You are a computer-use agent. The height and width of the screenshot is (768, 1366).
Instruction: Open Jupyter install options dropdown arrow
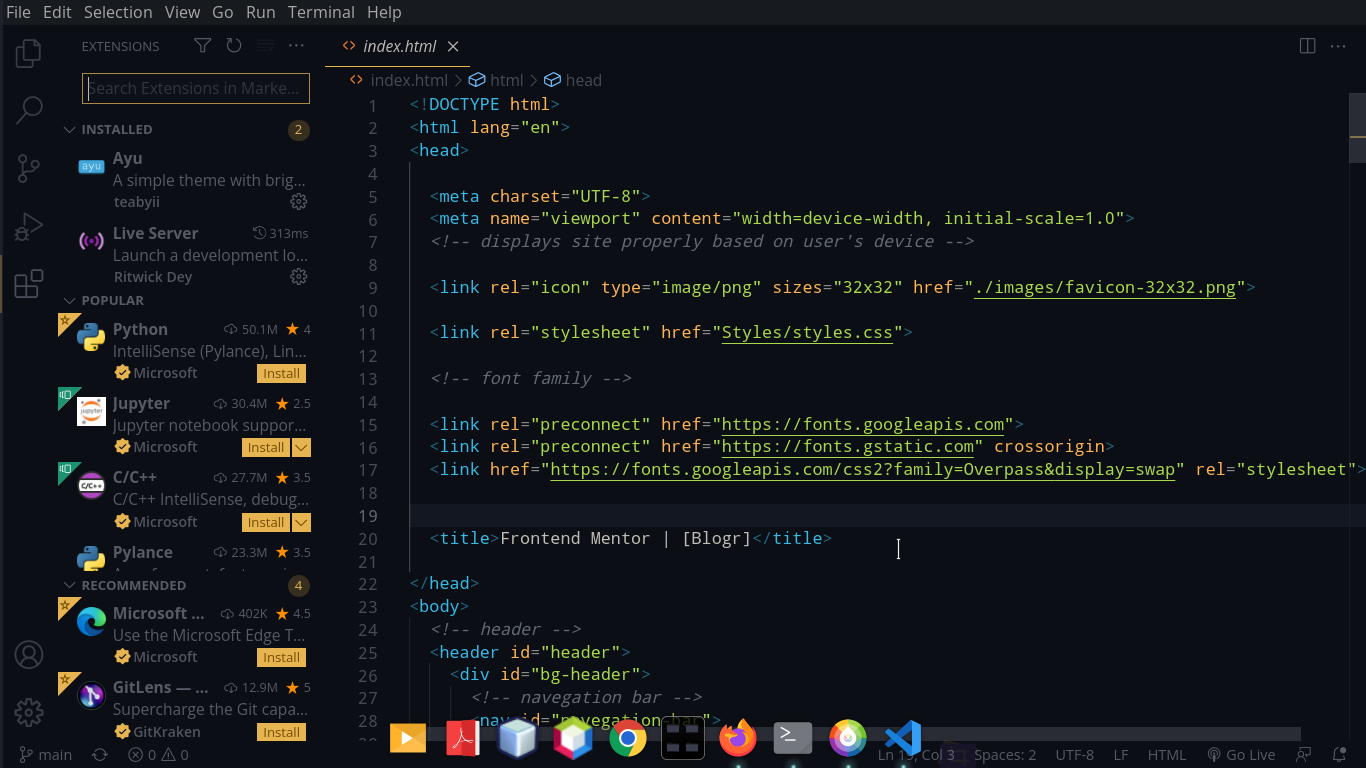pos(301,448)
